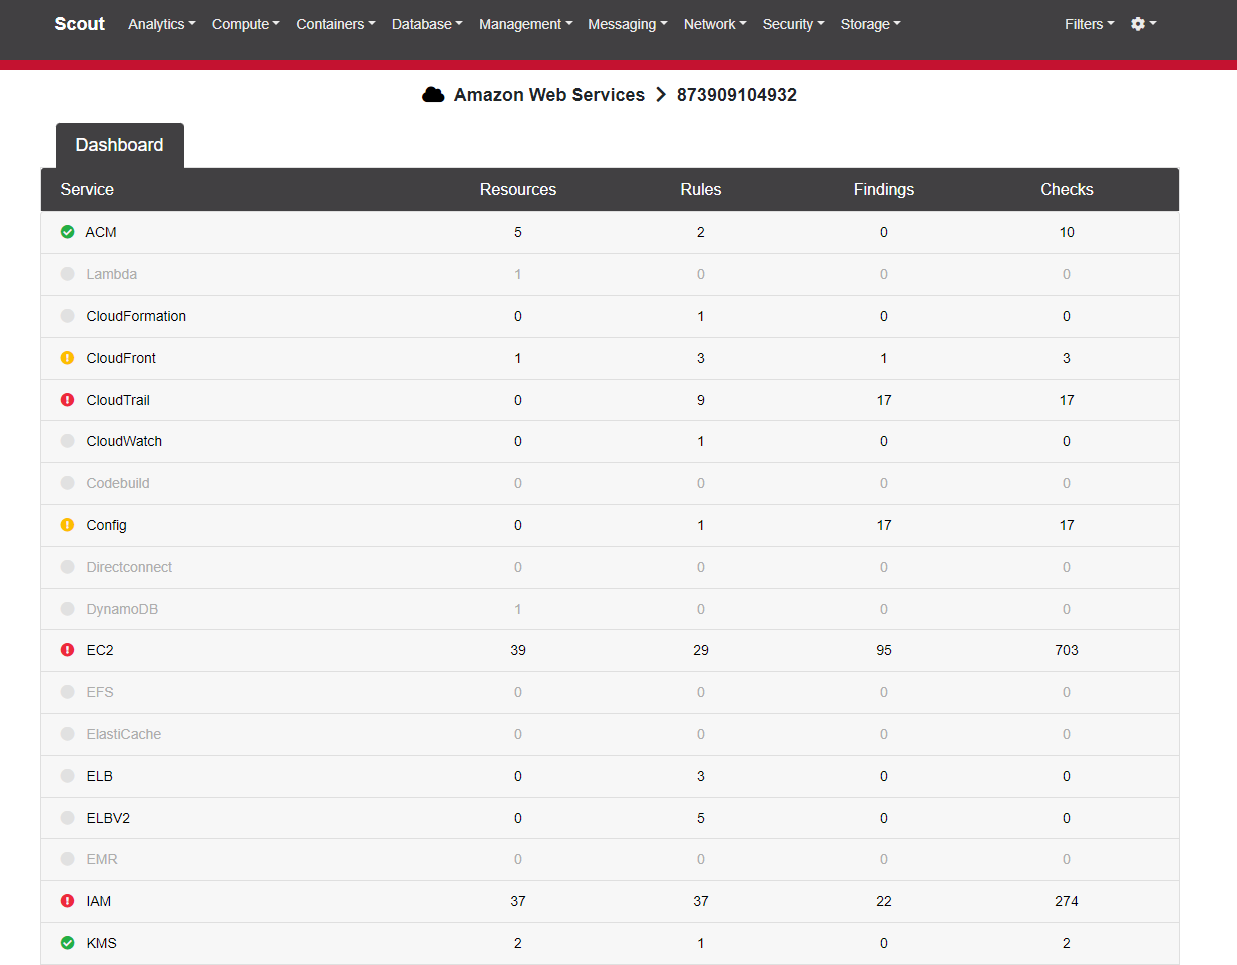The width and height of the screenshot is (1237, 965).
Task: Open the Compute dropdown menu
Action: pyautogui.click(x=245, y=24)
